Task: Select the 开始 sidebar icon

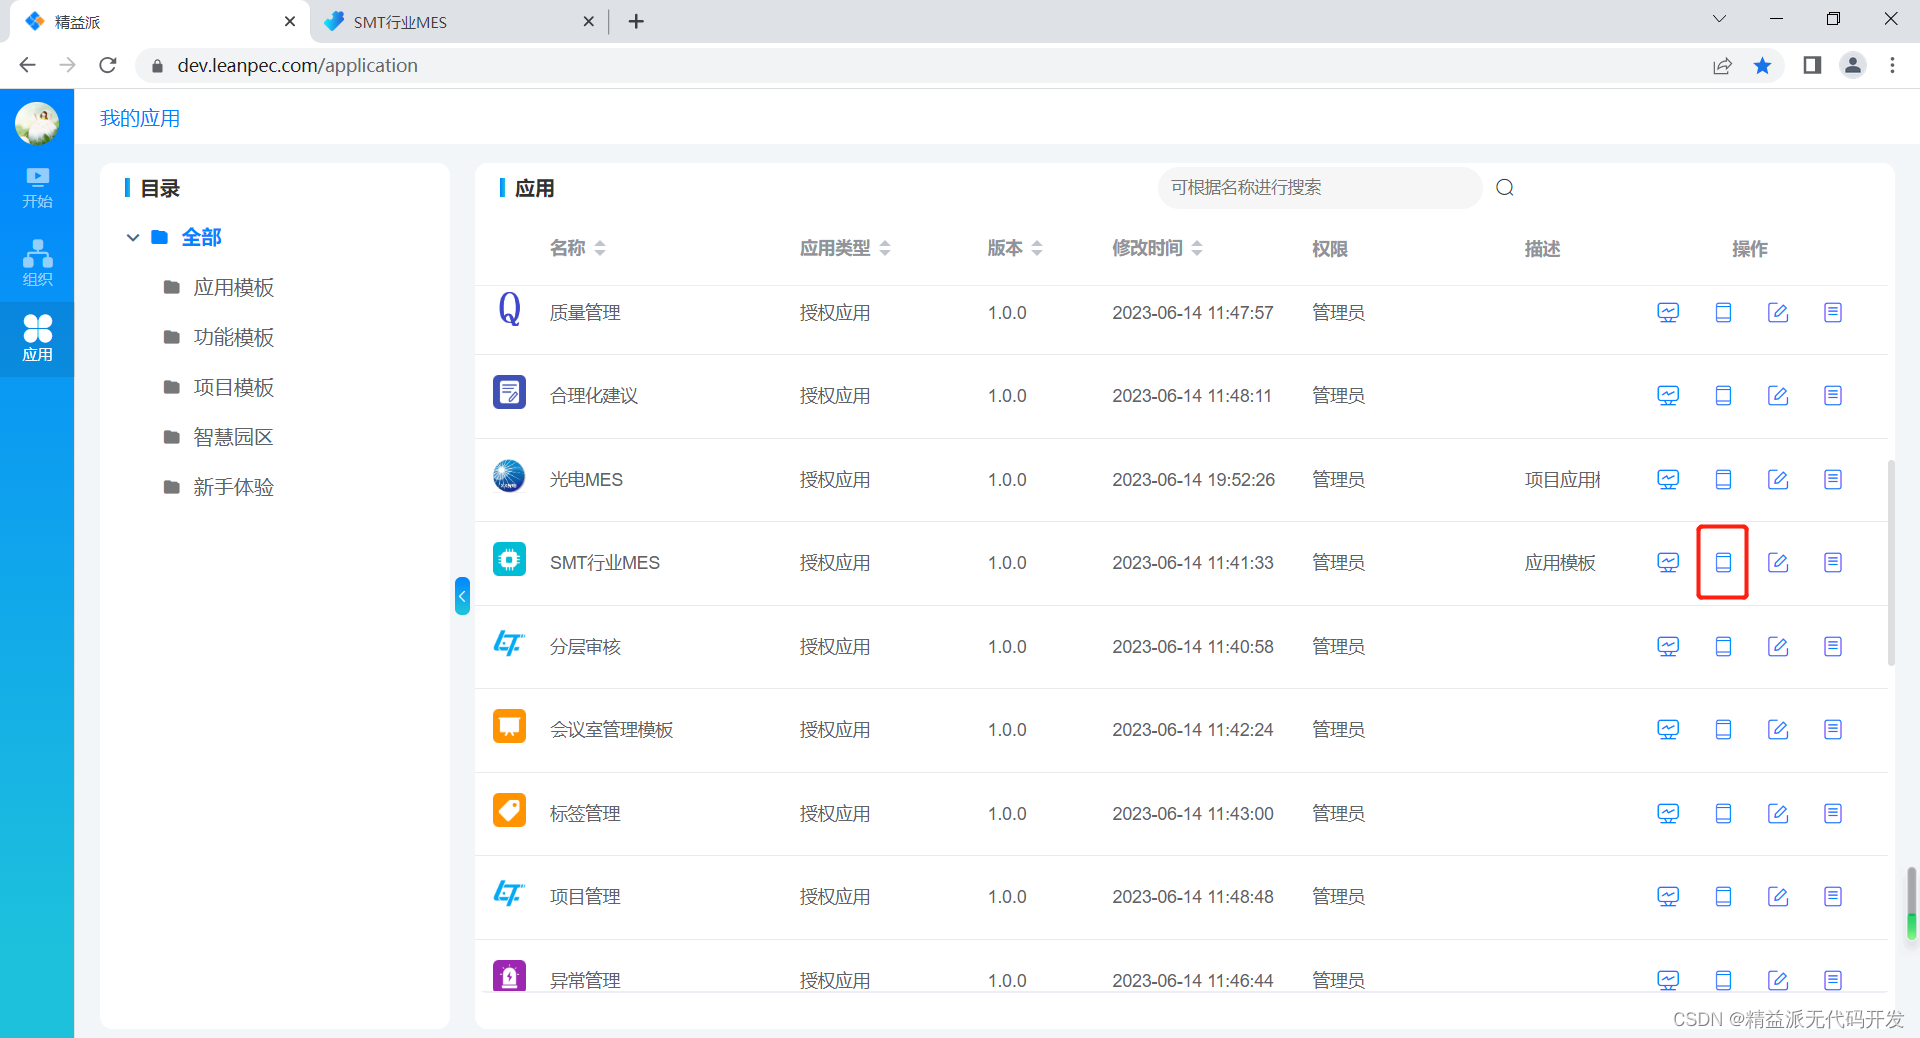Action: click(x=37, y=186)
